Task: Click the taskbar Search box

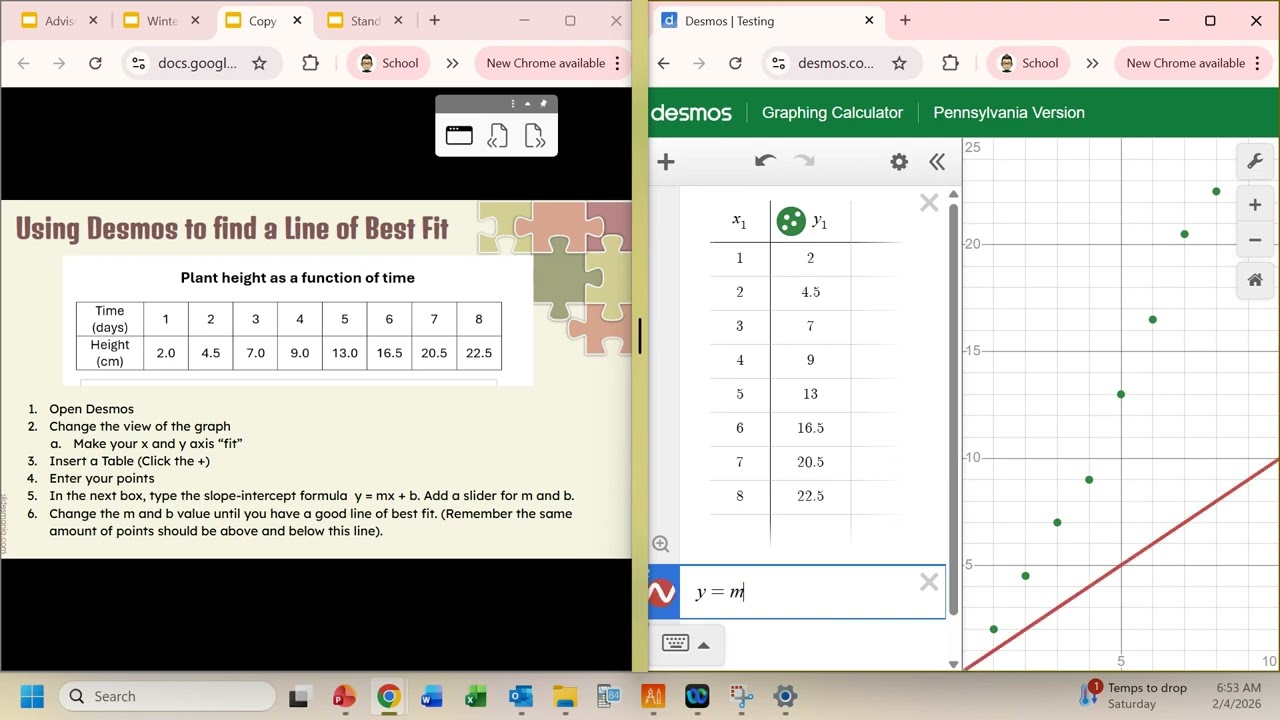Action: (167, 696)
